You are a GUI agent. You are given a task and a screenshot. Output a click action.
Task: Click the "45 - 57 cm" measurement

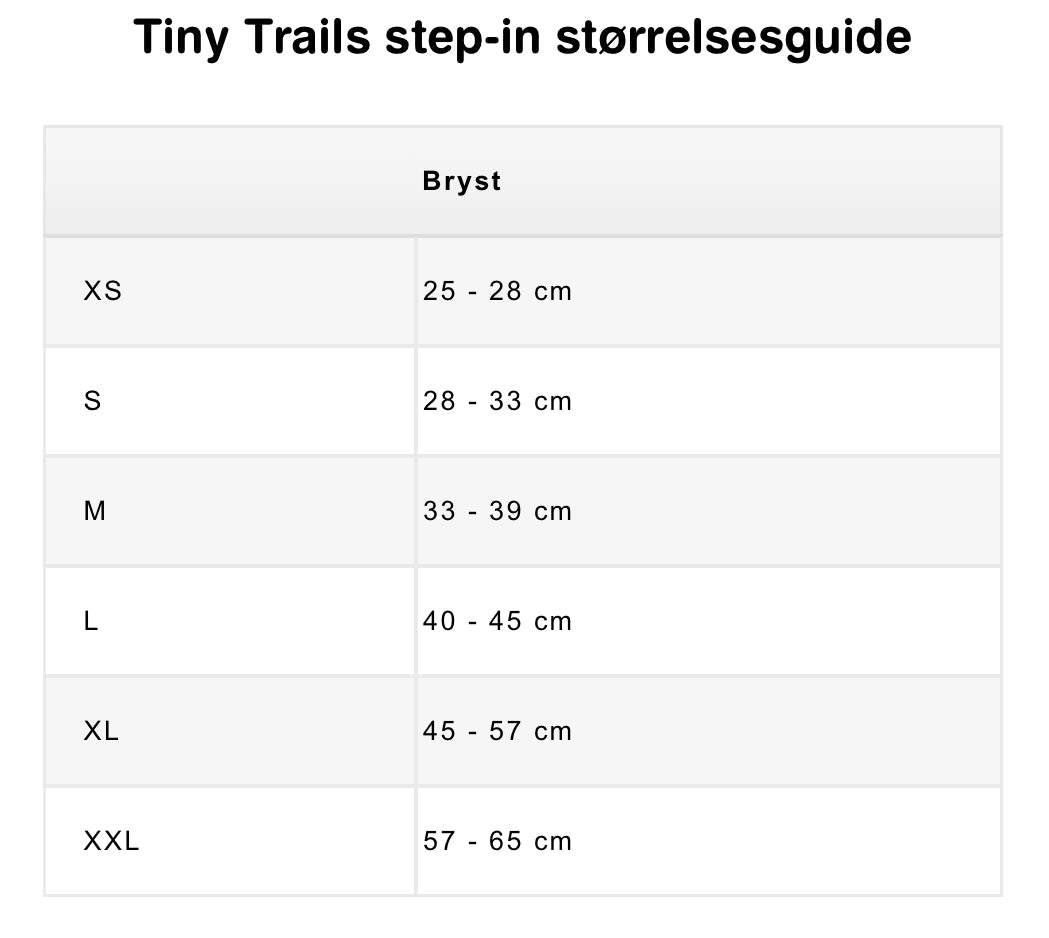tap(497, 731)
